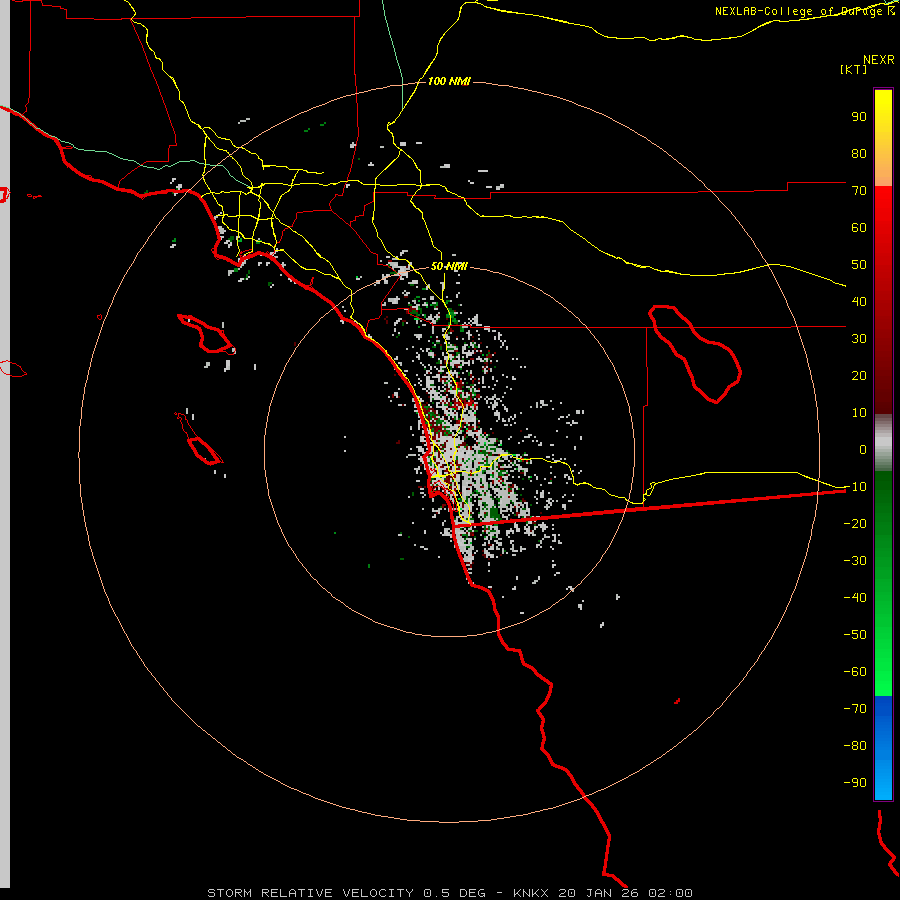This screenshot has height=900, width=900.
Task: Click the Salton Sea outline on the map
Action: (694, 353)
